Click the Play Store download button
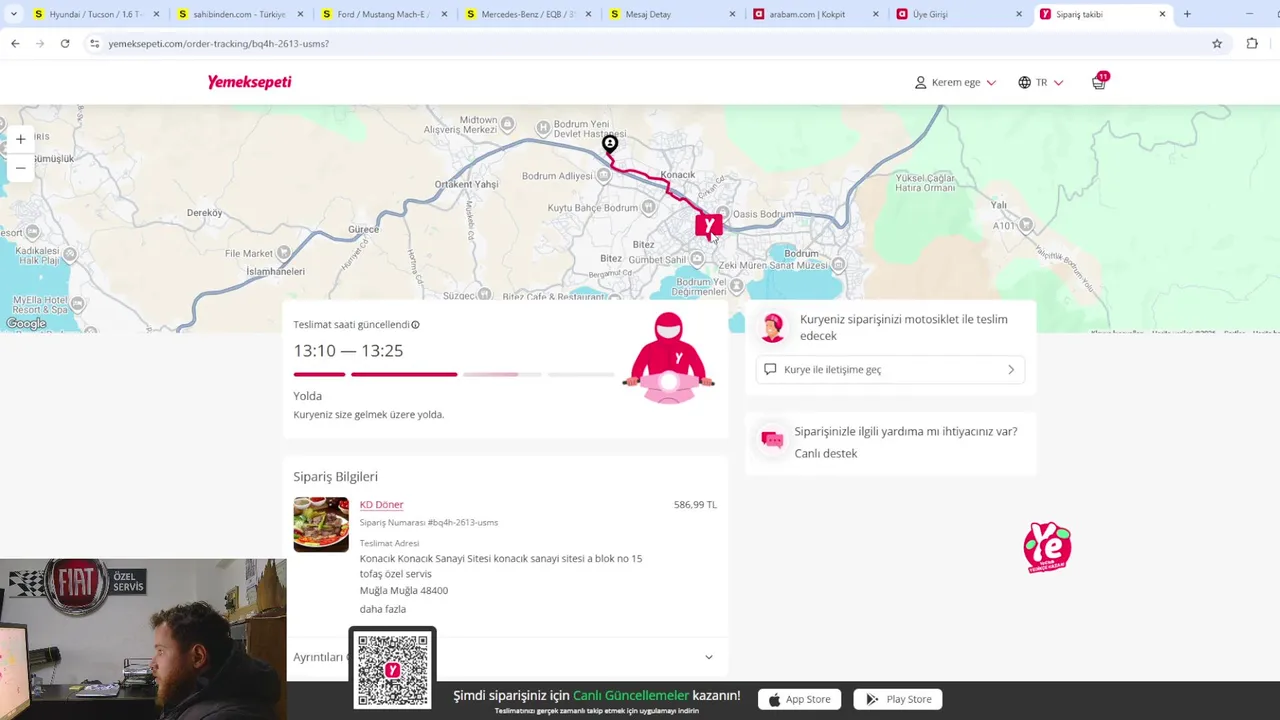1280x720 pixels. pyautogui.click(x=898, y=699)
